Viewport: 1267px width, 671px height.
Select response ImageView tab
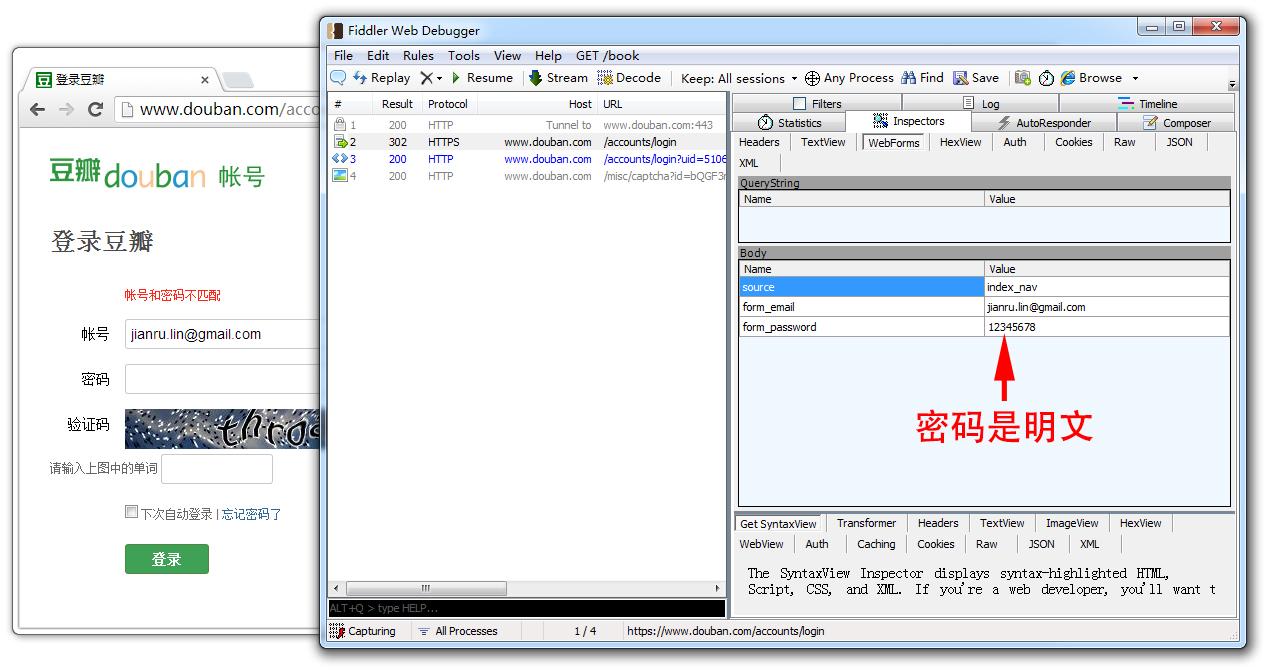1072,523
